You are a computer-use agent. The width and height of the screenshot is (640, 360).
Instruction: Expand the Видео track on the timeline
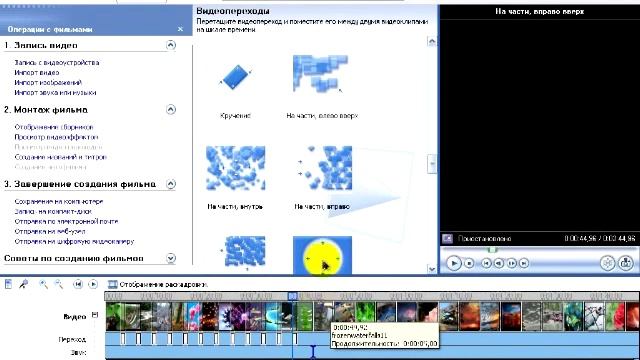pyautogui.click(x=95, y=315)
